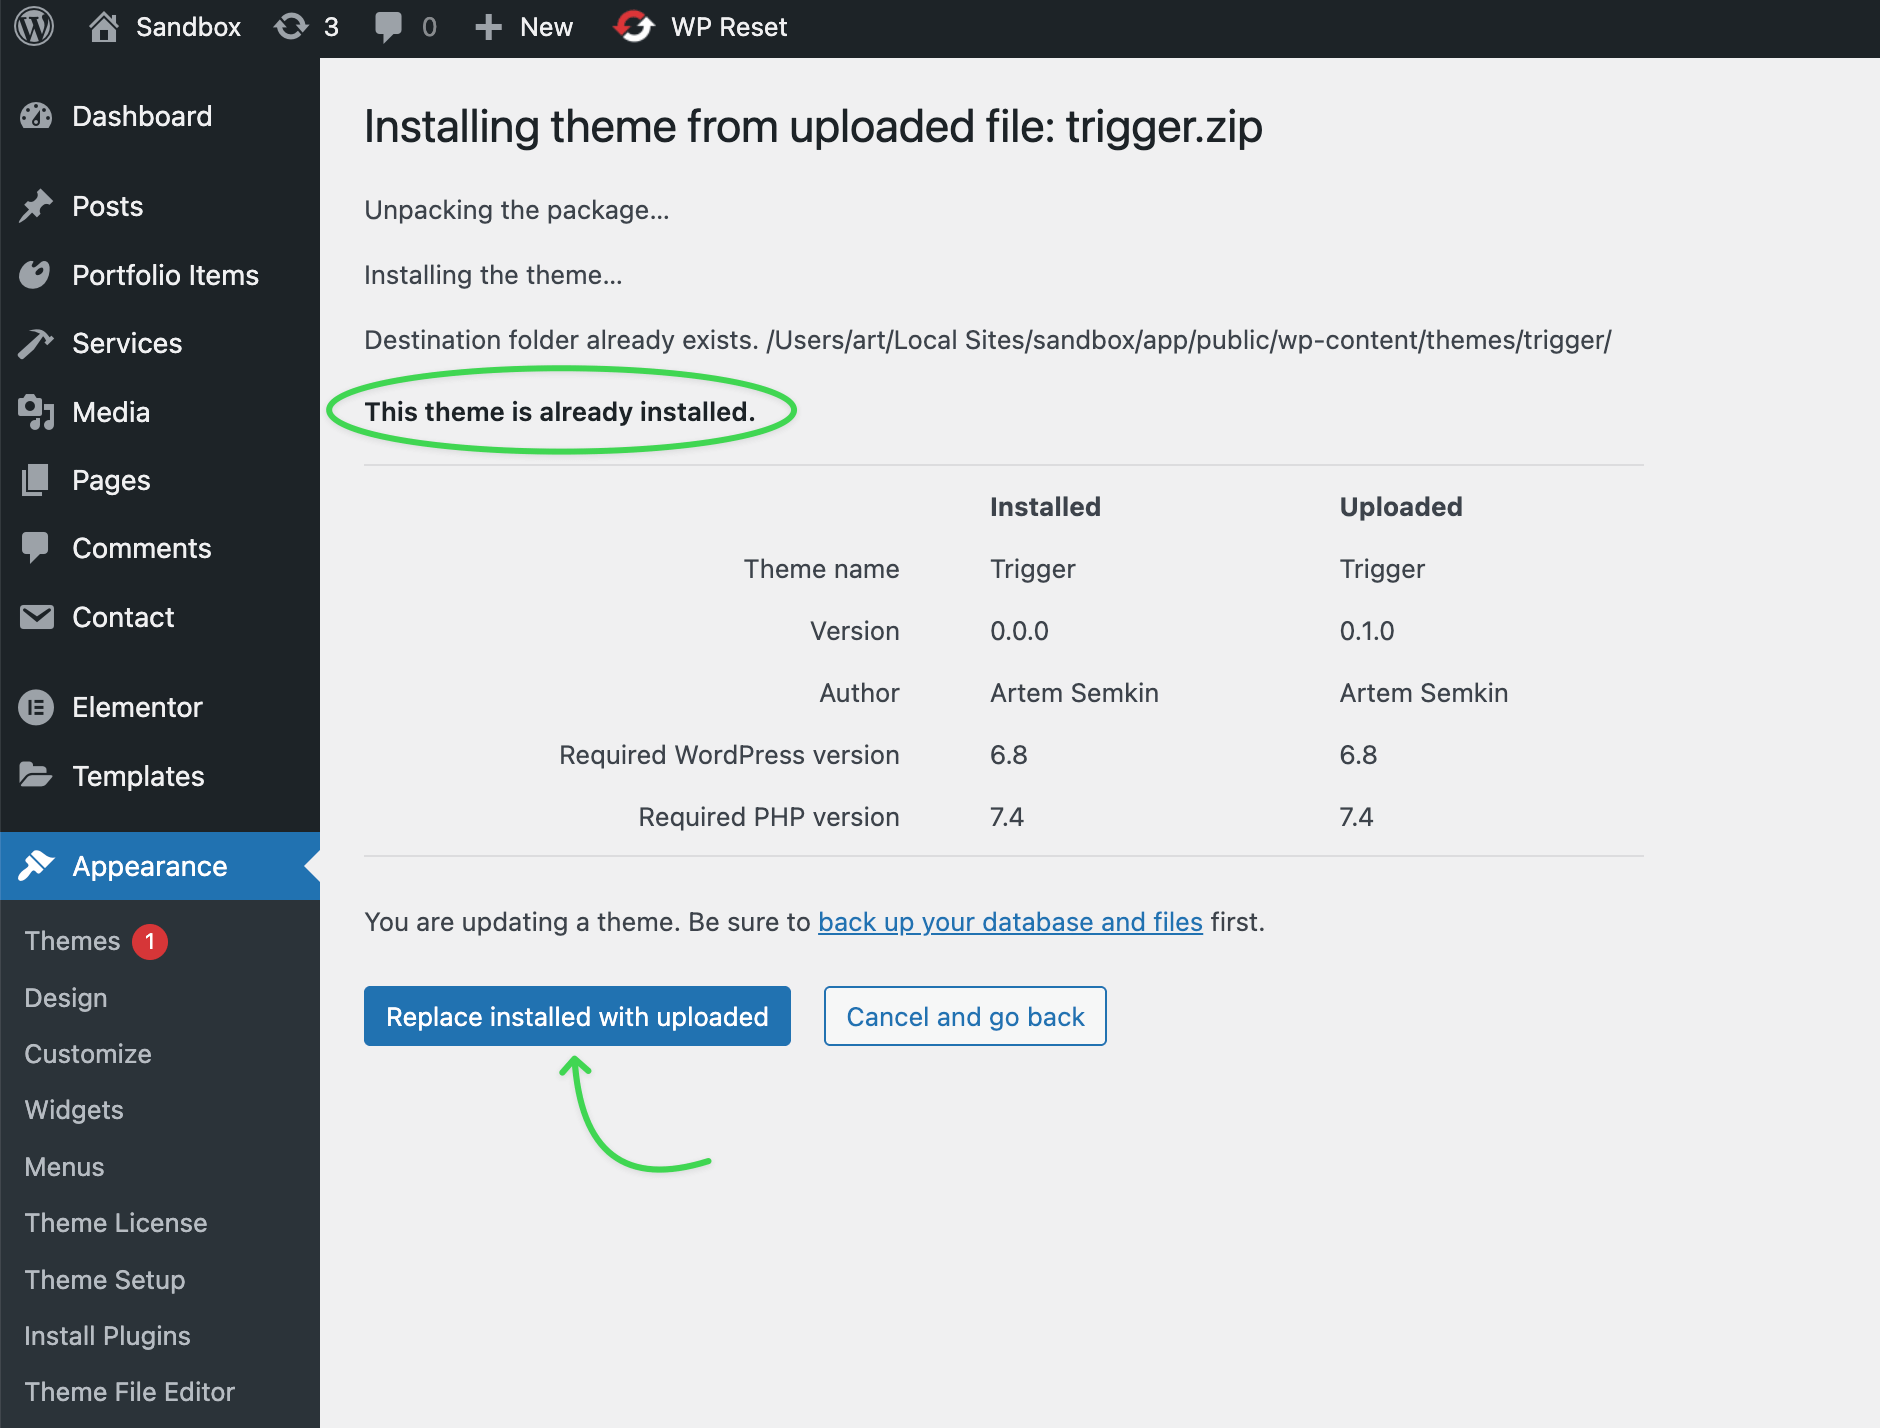1880x1428 pixels.
Task: Go to the Services menu item
Action: coord(127,343)
